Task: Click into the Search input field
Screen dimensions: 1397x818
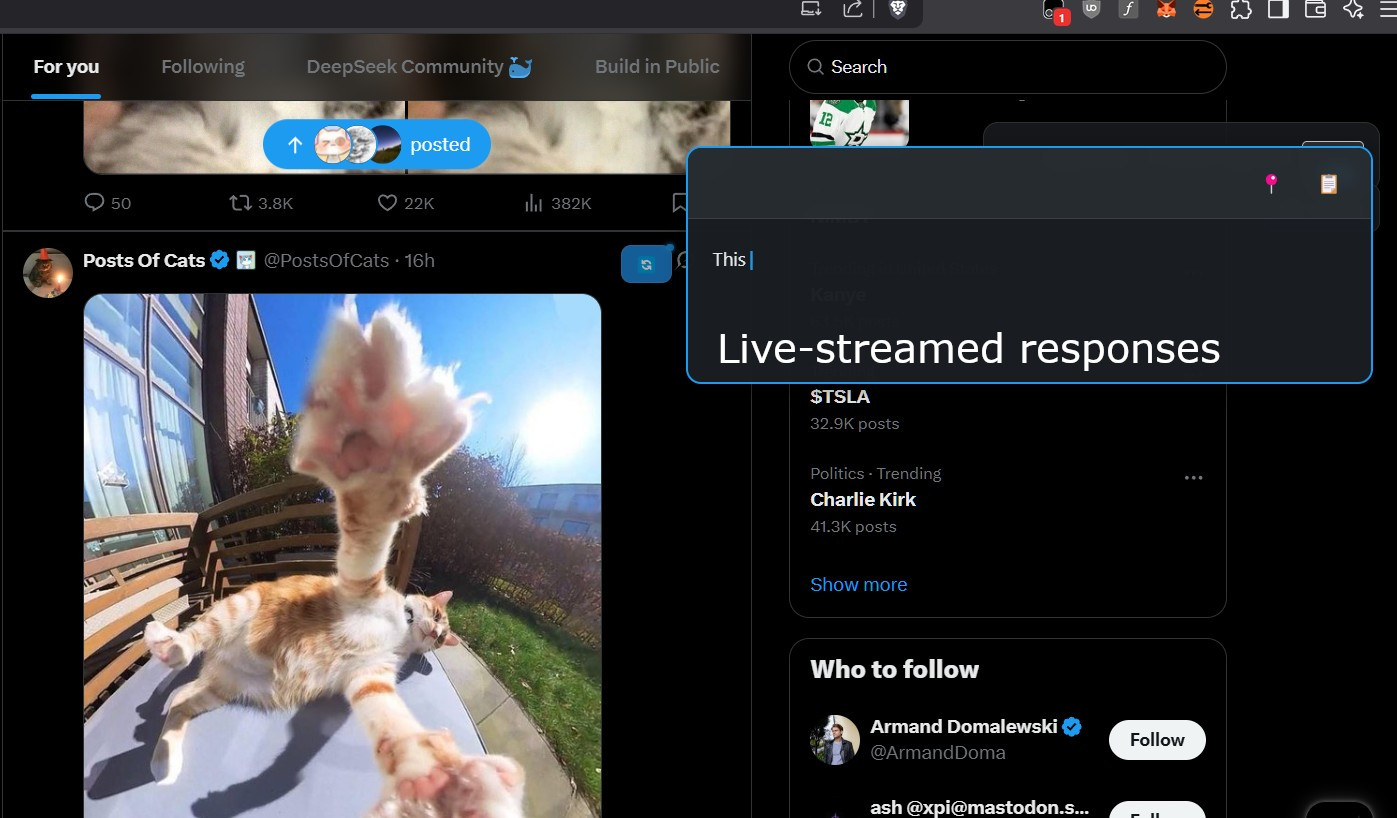Action: 1007,67
